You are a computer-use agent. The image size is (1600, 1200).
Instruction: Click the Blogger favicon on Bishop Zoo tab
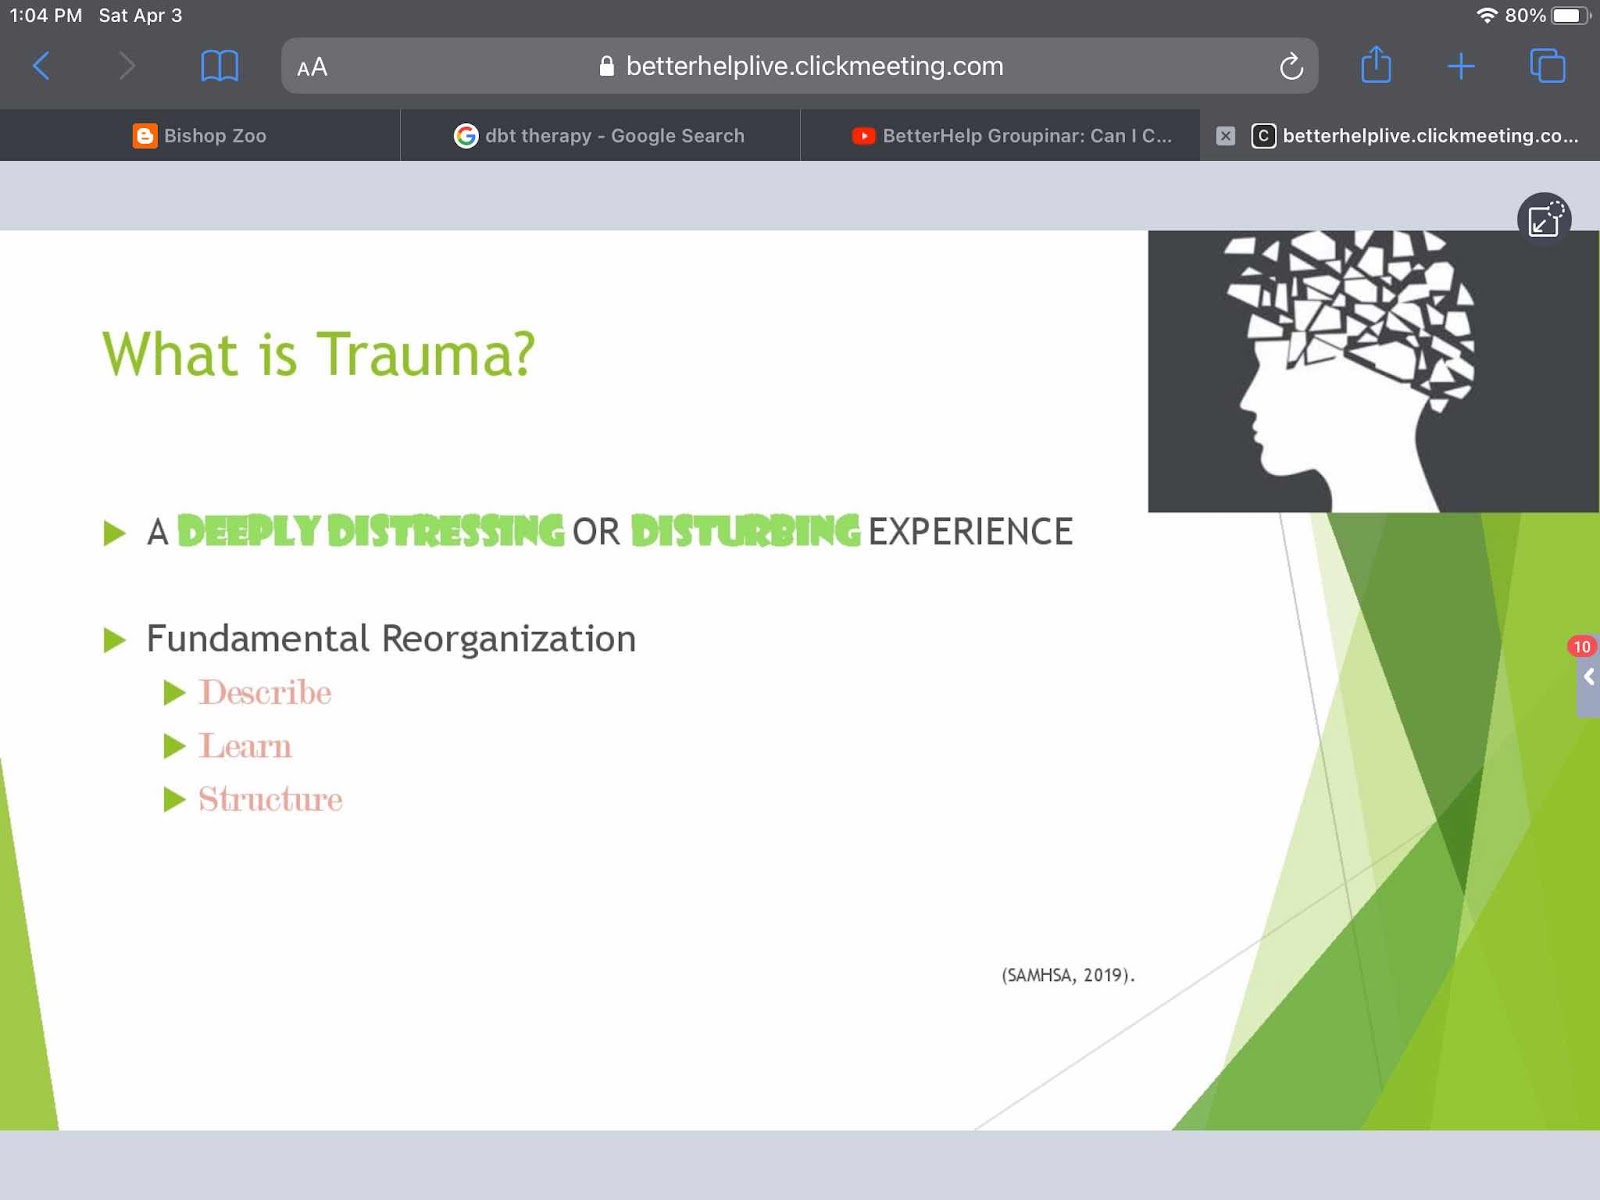coord(145,136)
